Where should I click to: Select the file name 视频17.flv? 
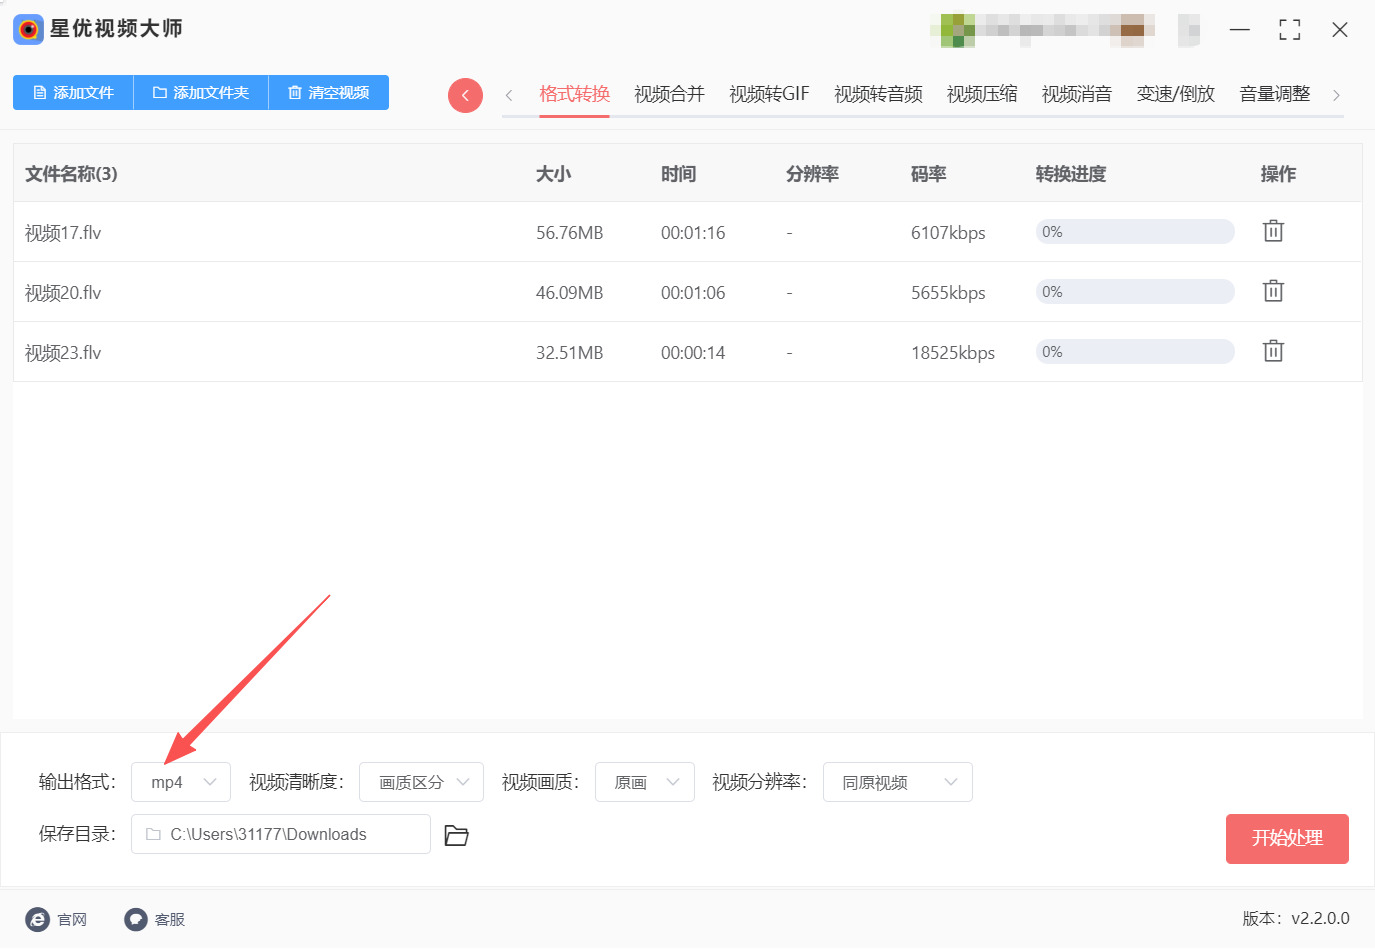coord(63,233)
